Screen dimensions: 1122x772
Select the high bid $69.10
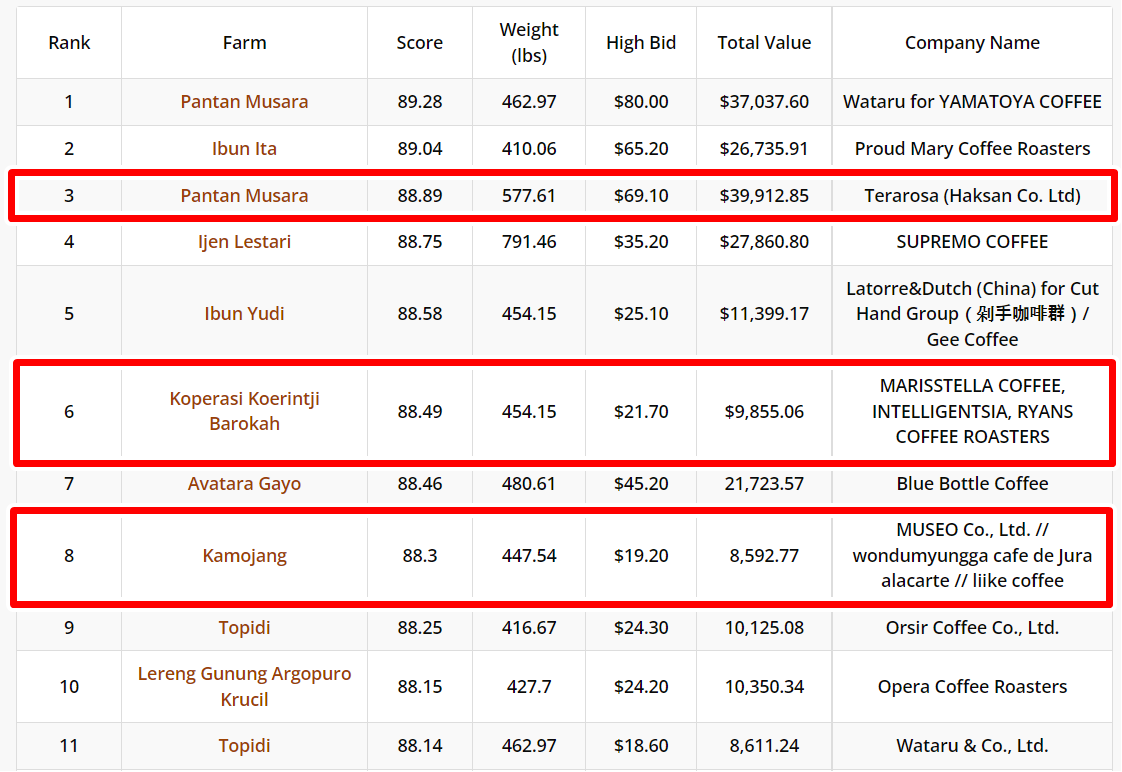(641, 196)
